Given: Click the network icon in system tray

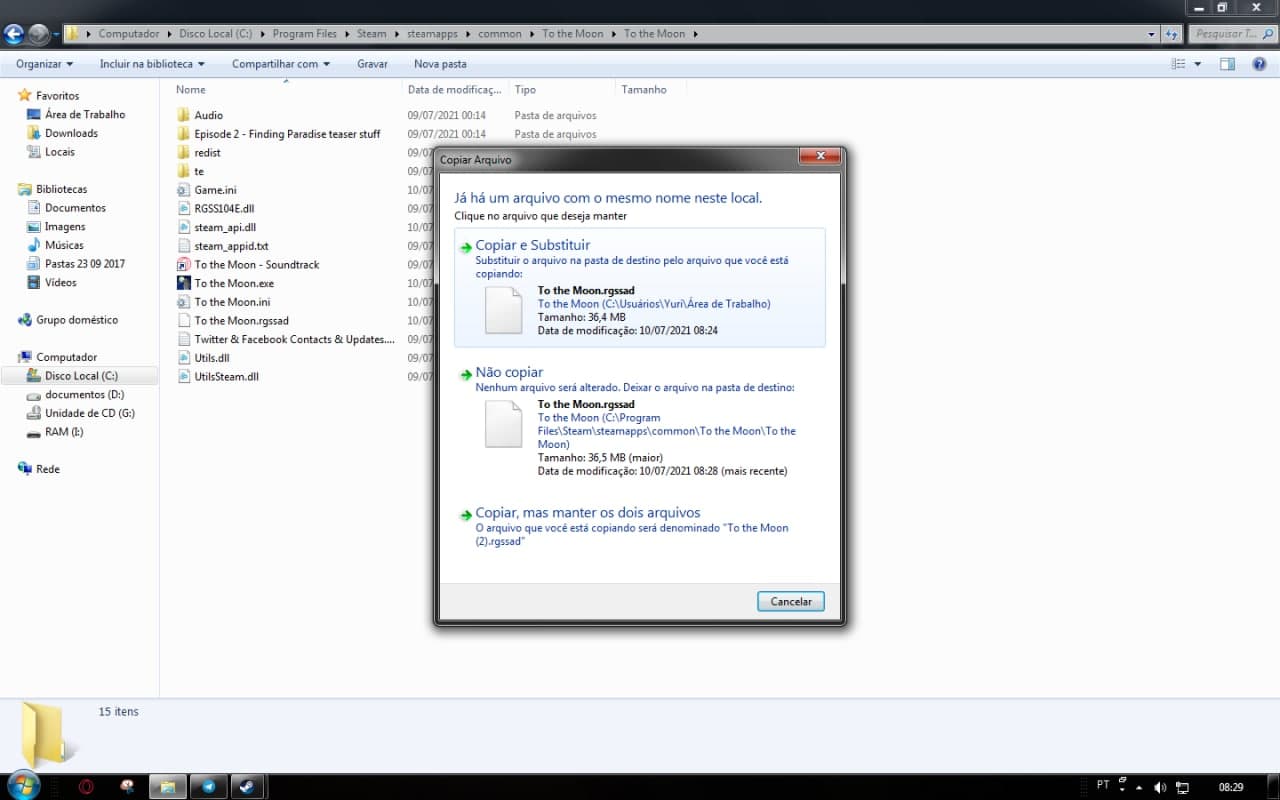Looking at the screenshot, I should 1183,787.
